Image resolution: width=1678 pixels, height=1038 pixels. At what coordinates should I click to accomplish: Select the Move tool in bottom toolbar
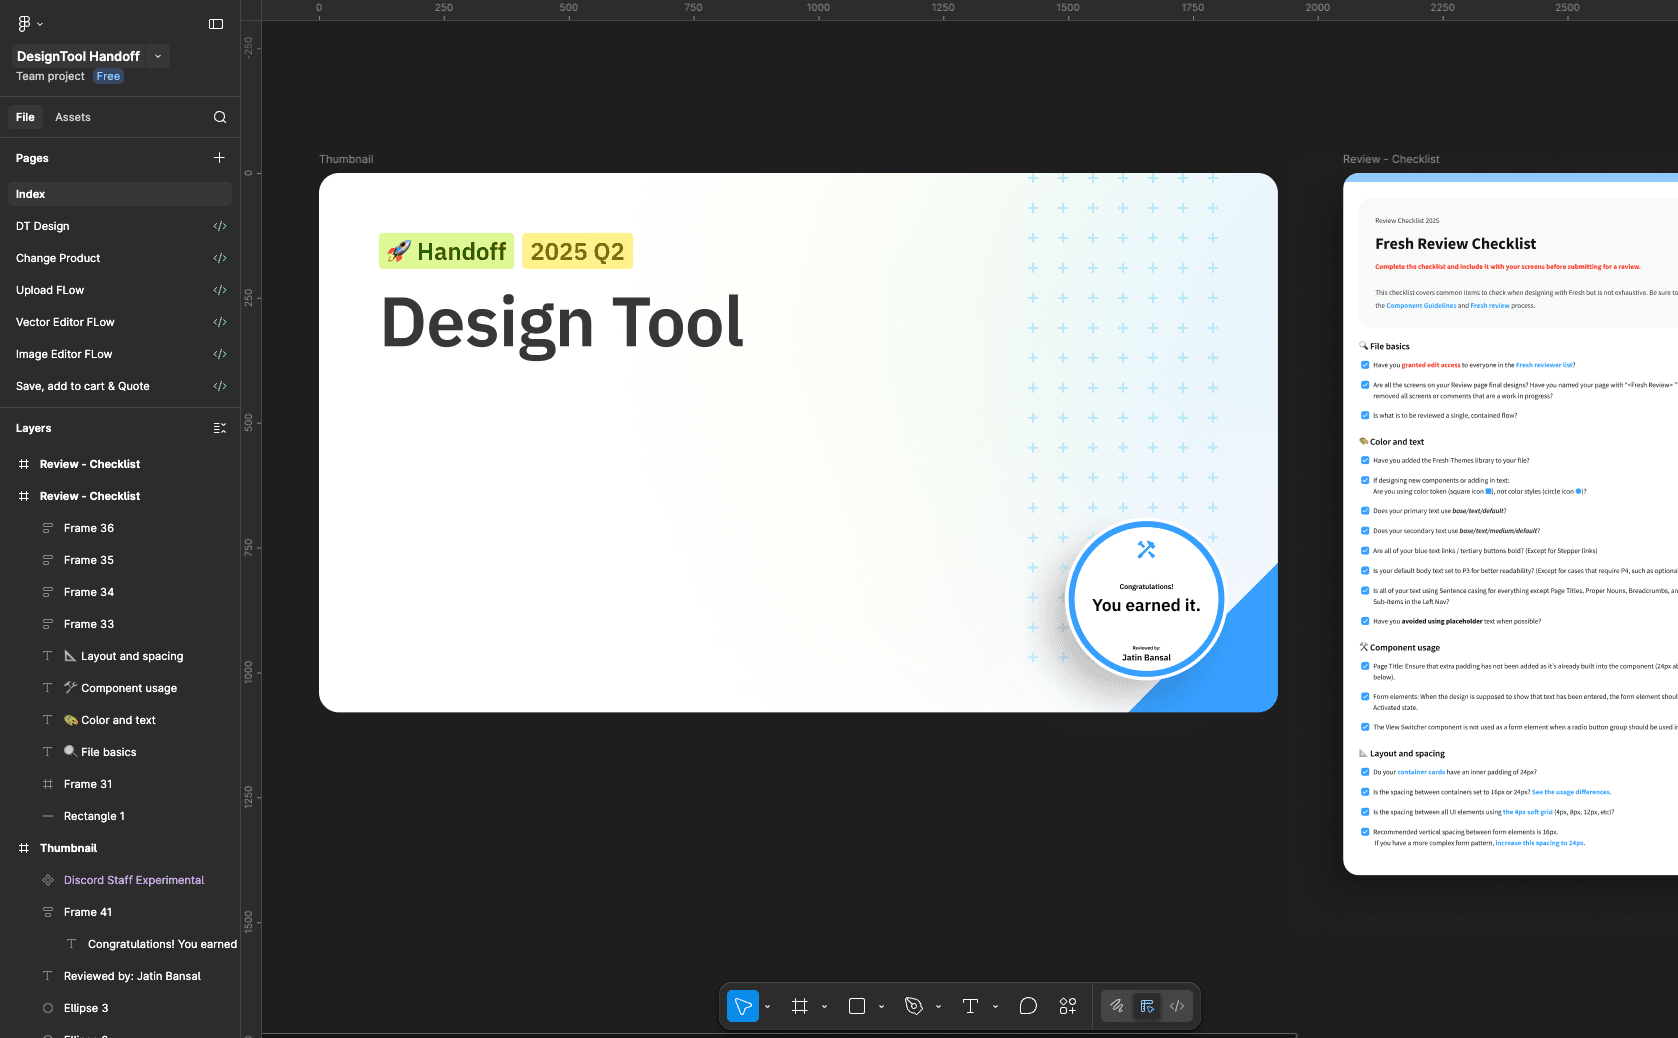[x=743, y=1006]
